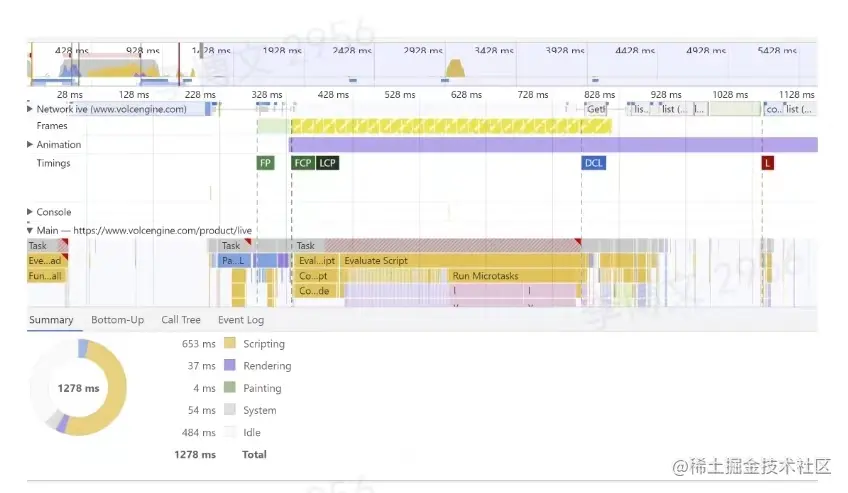The height and width of the screenshot is (493, 848).
Task: Select the Getl network request
Action: [595, 109]
